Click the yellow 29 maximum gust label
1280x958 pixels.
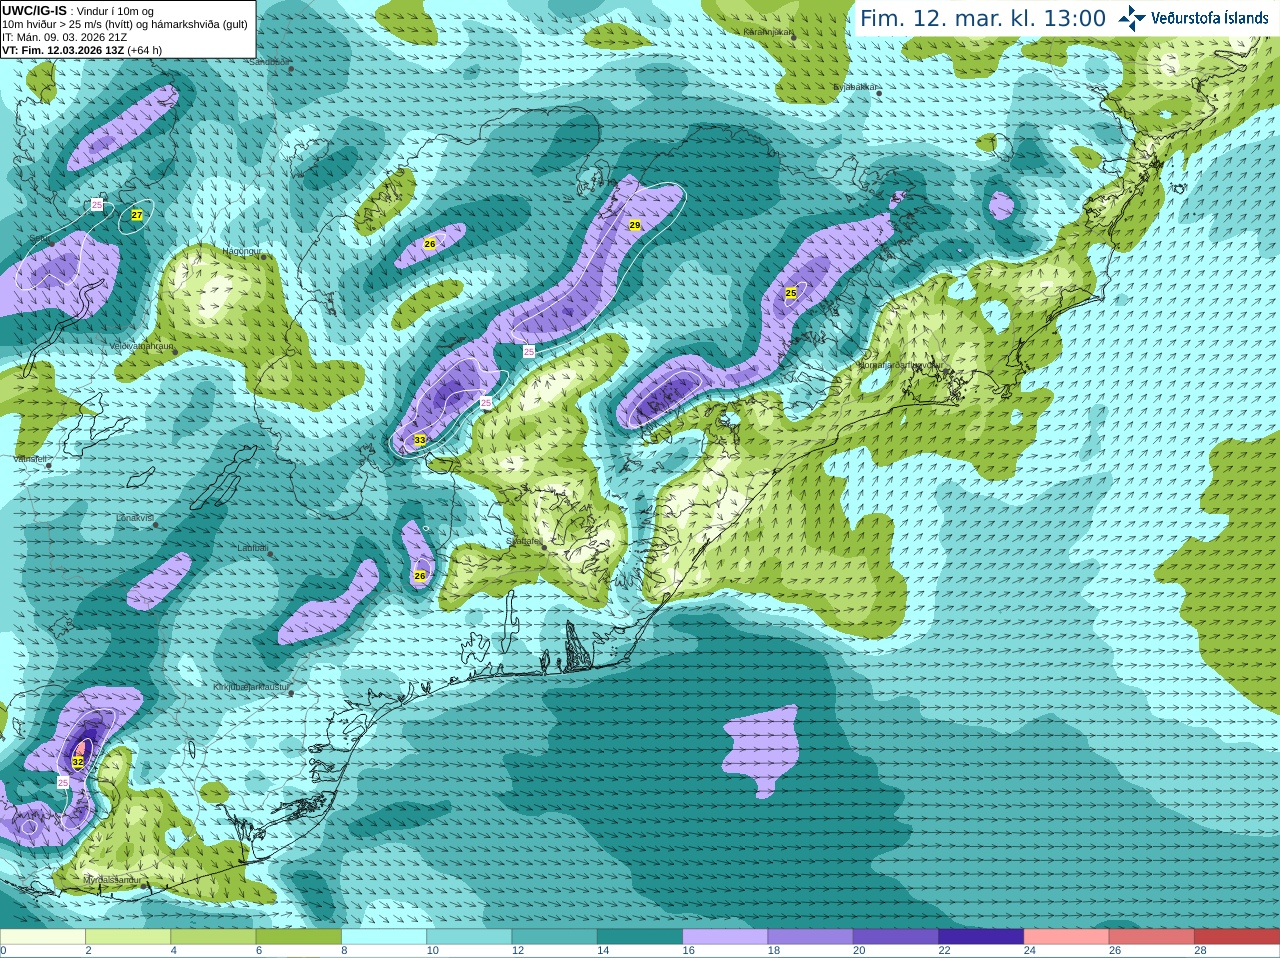(635, 225)
